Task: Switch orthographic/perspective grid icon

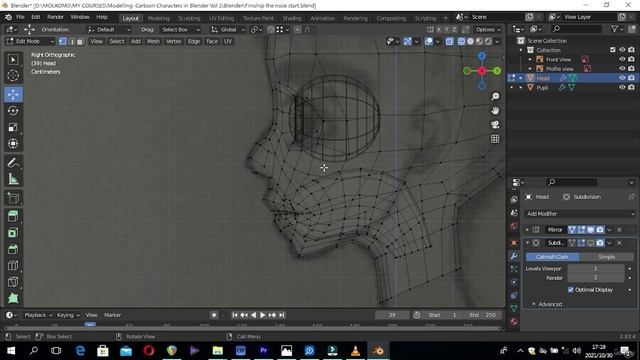Action: pos(495,139)
